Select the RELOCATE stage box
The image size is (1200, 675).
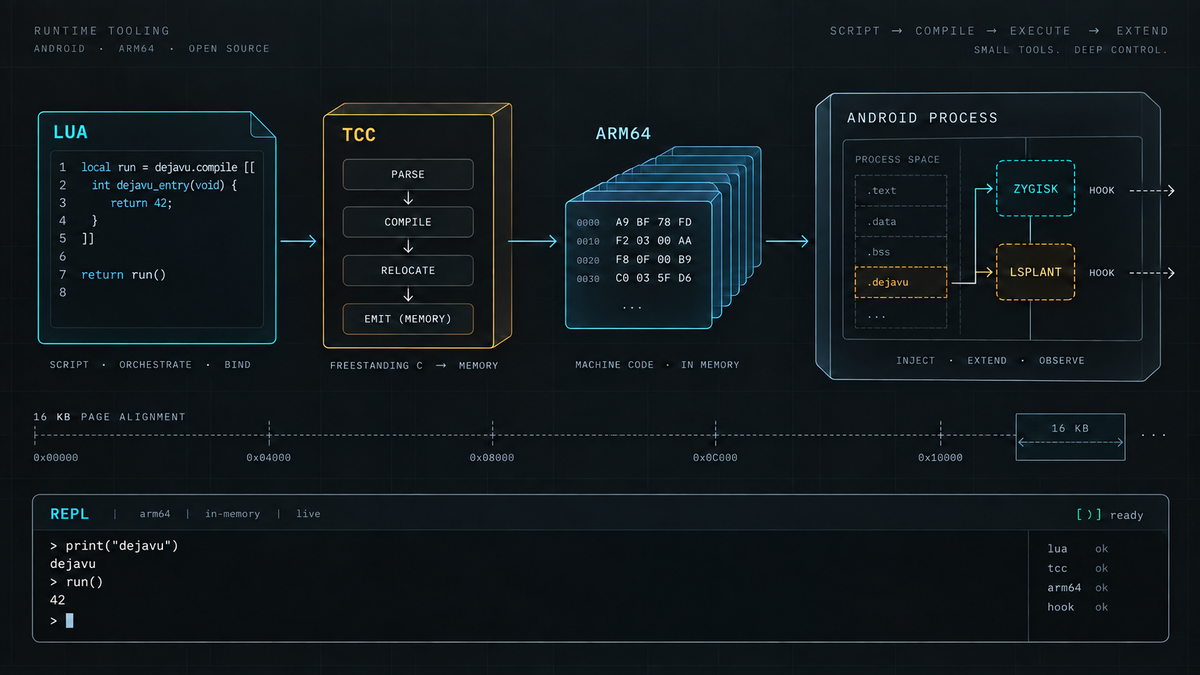(408, 270)
